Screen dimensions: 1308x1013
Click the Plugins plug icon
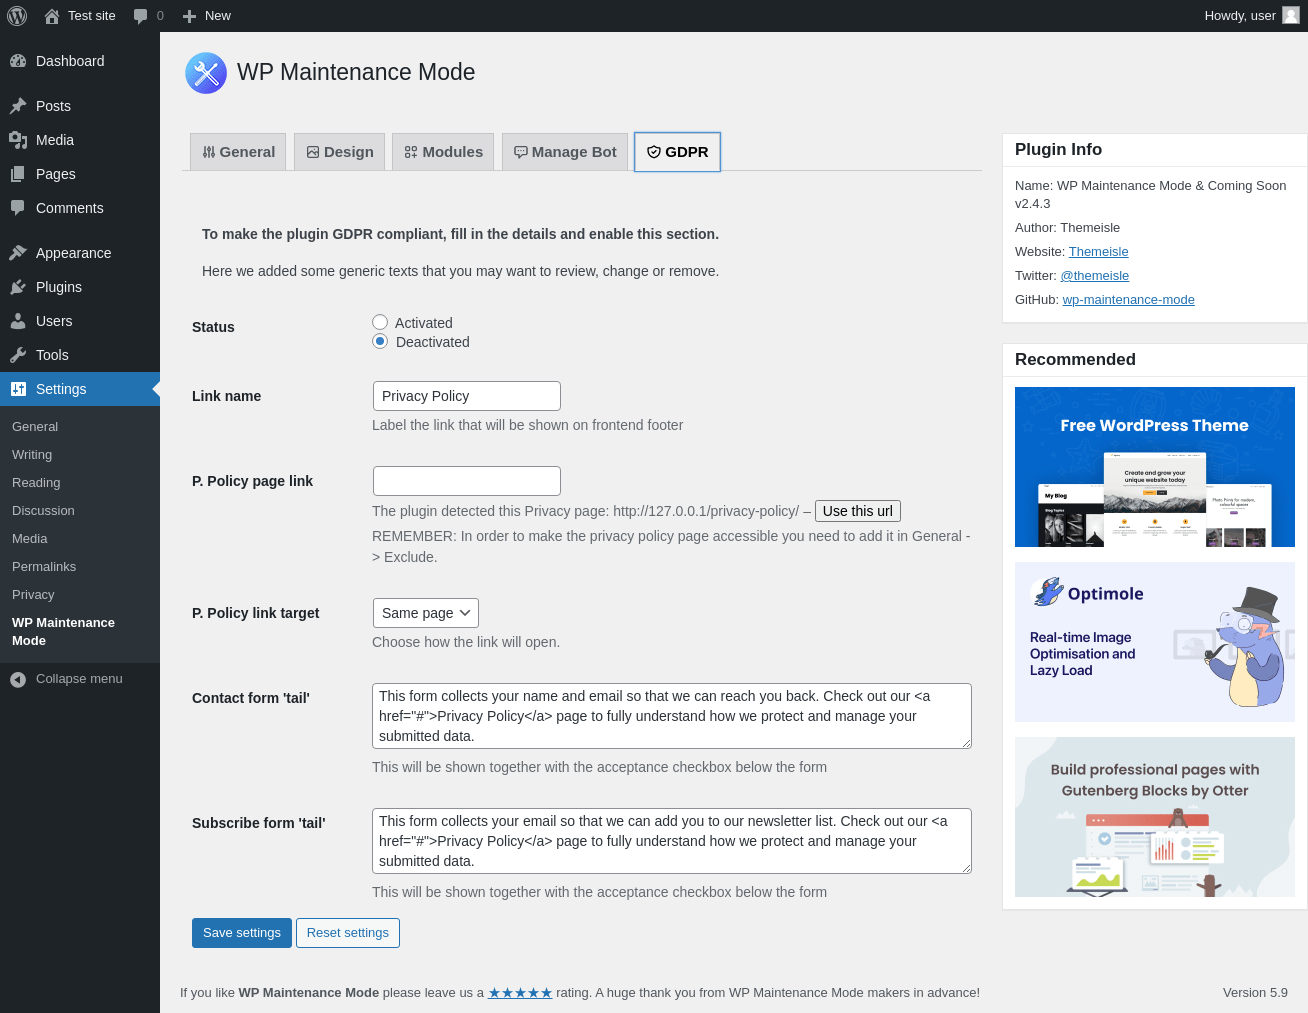[18, 287]
